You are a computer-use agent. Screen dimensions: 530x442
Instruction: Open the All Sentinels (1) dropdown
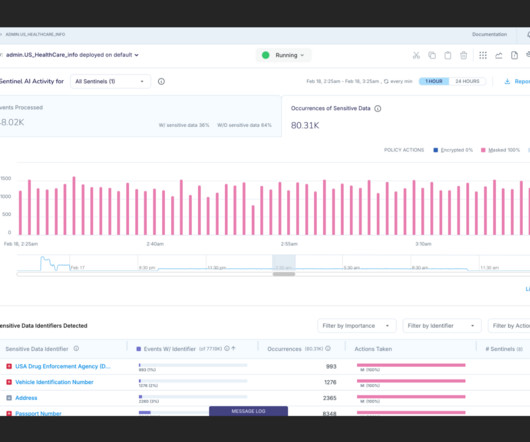110,81
